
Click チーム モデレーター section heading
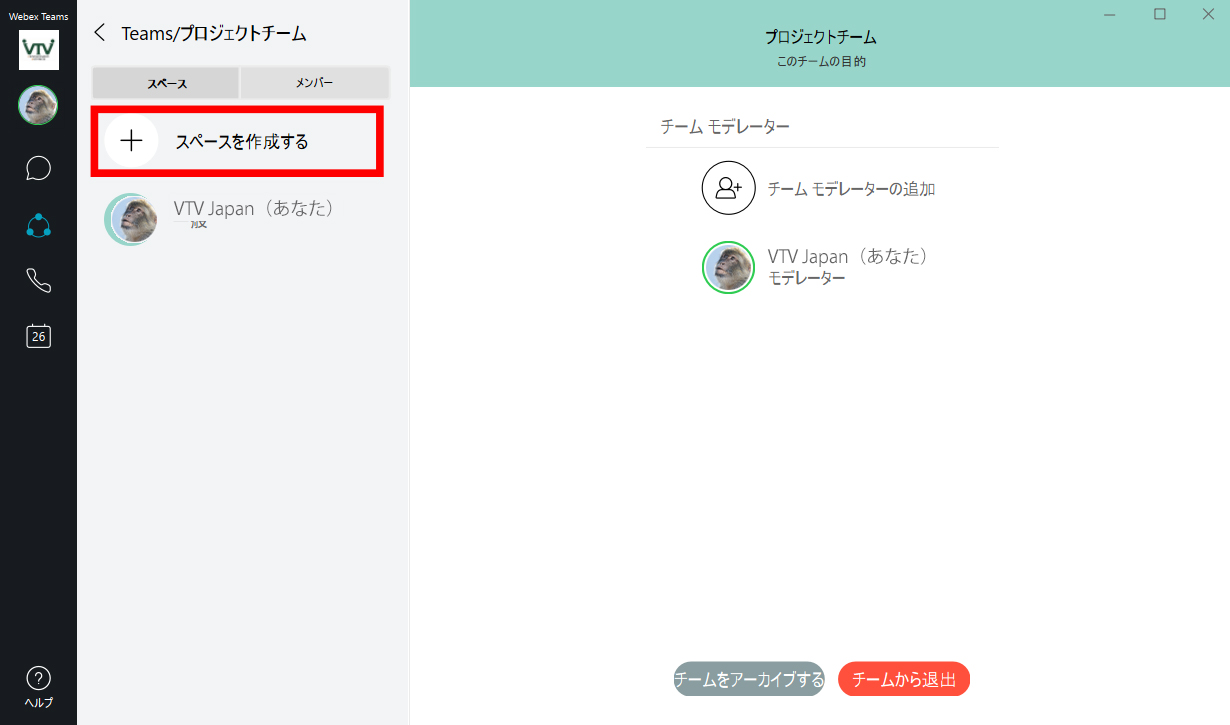[x=725, y=127]
